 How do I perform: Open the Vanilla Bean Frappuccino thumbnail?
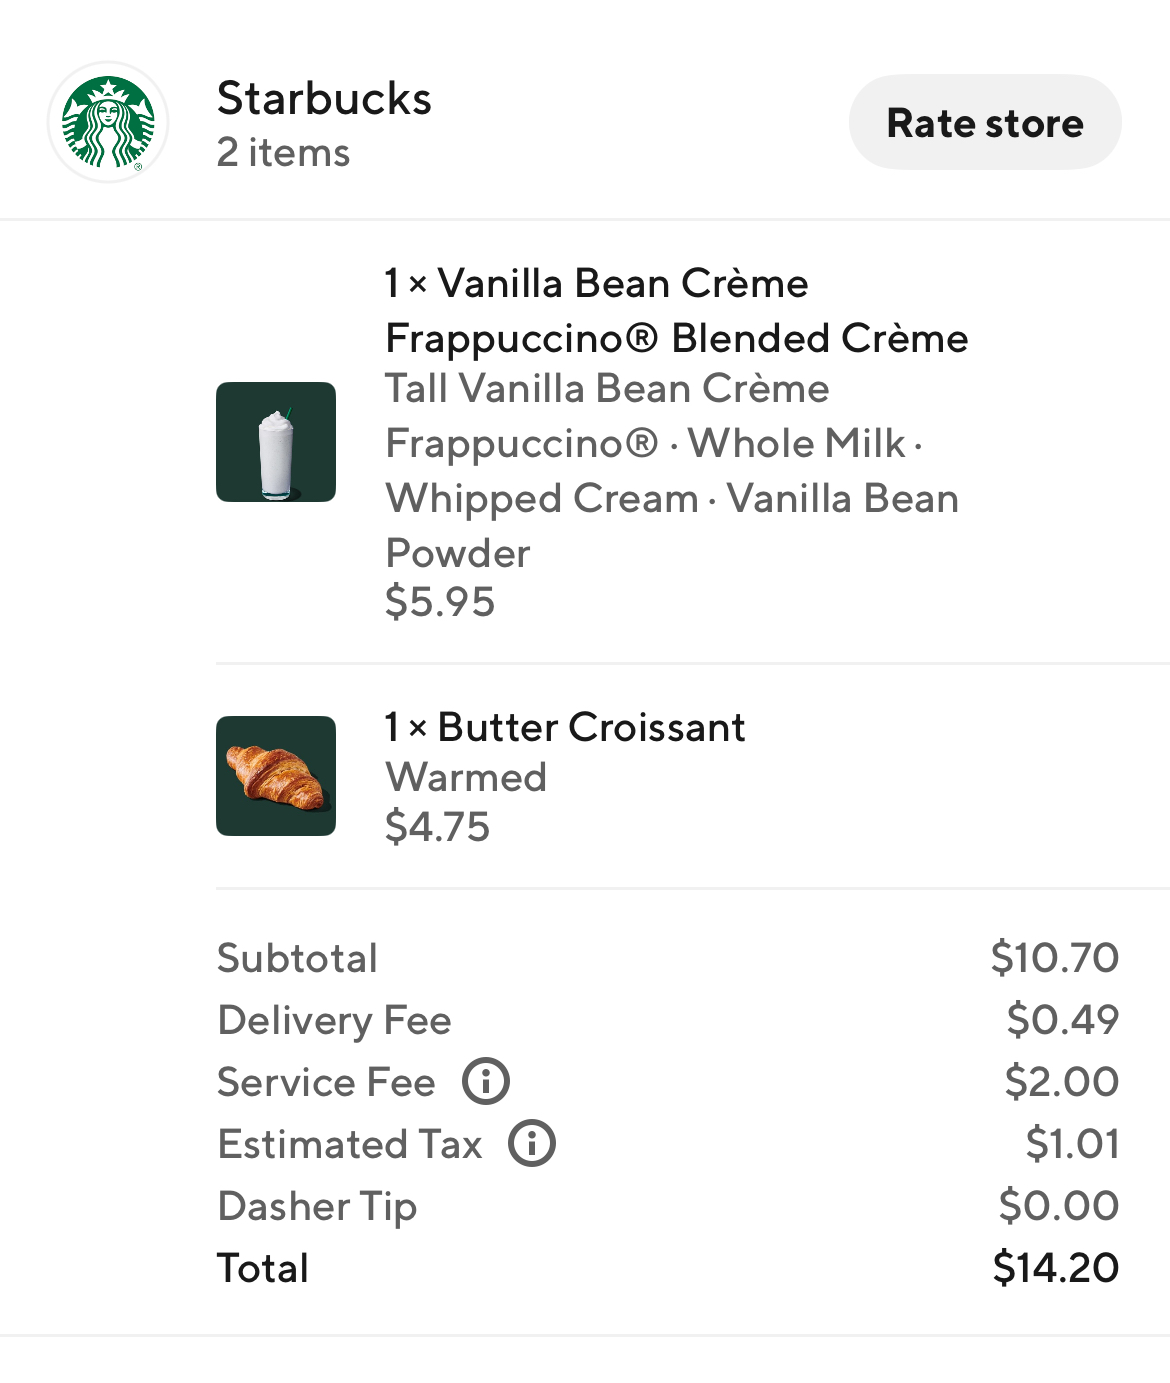pos(276,442)
